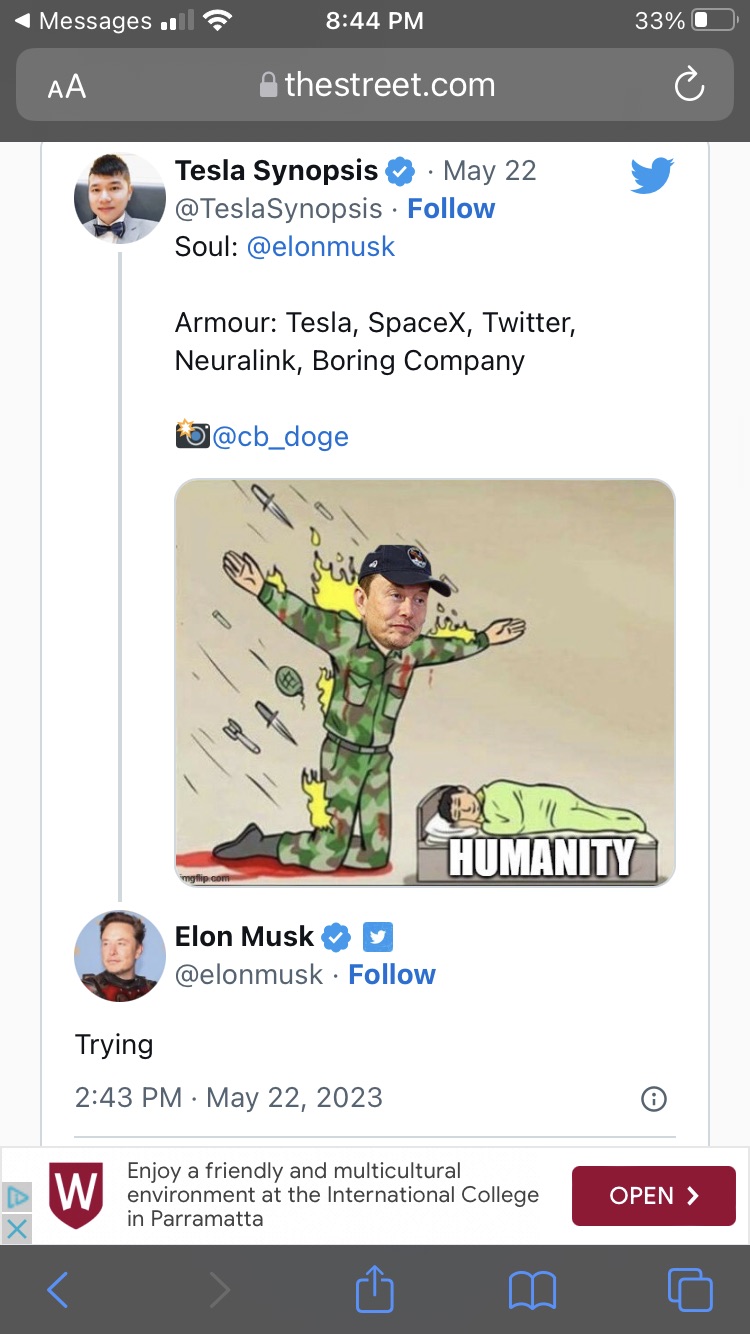The image size is (750, 1334).
Task: Open the tab overview icon
Action: point(690,1290)
